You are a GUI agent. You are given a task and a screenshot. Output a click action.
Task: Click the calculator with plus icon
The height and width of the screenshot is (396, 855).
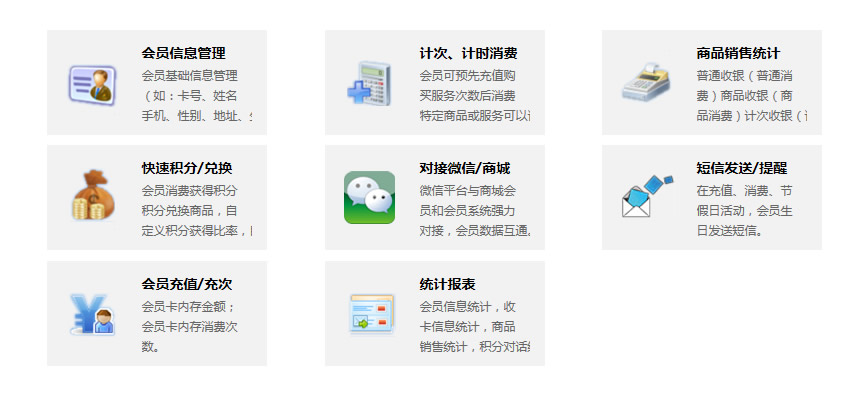[369, 83]
